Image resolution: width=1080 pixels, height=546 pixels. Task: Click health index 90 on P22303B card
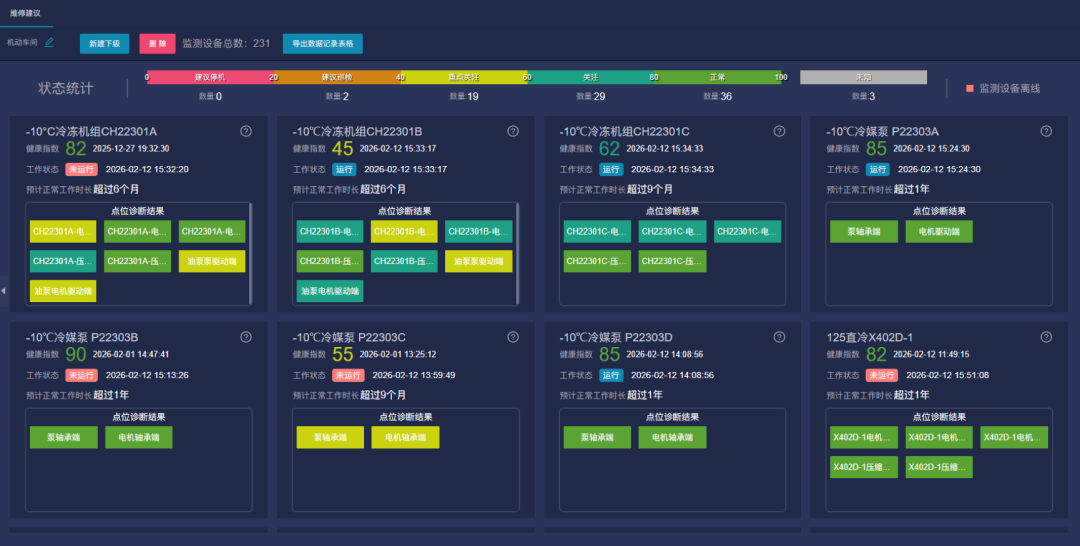[76, 355]
